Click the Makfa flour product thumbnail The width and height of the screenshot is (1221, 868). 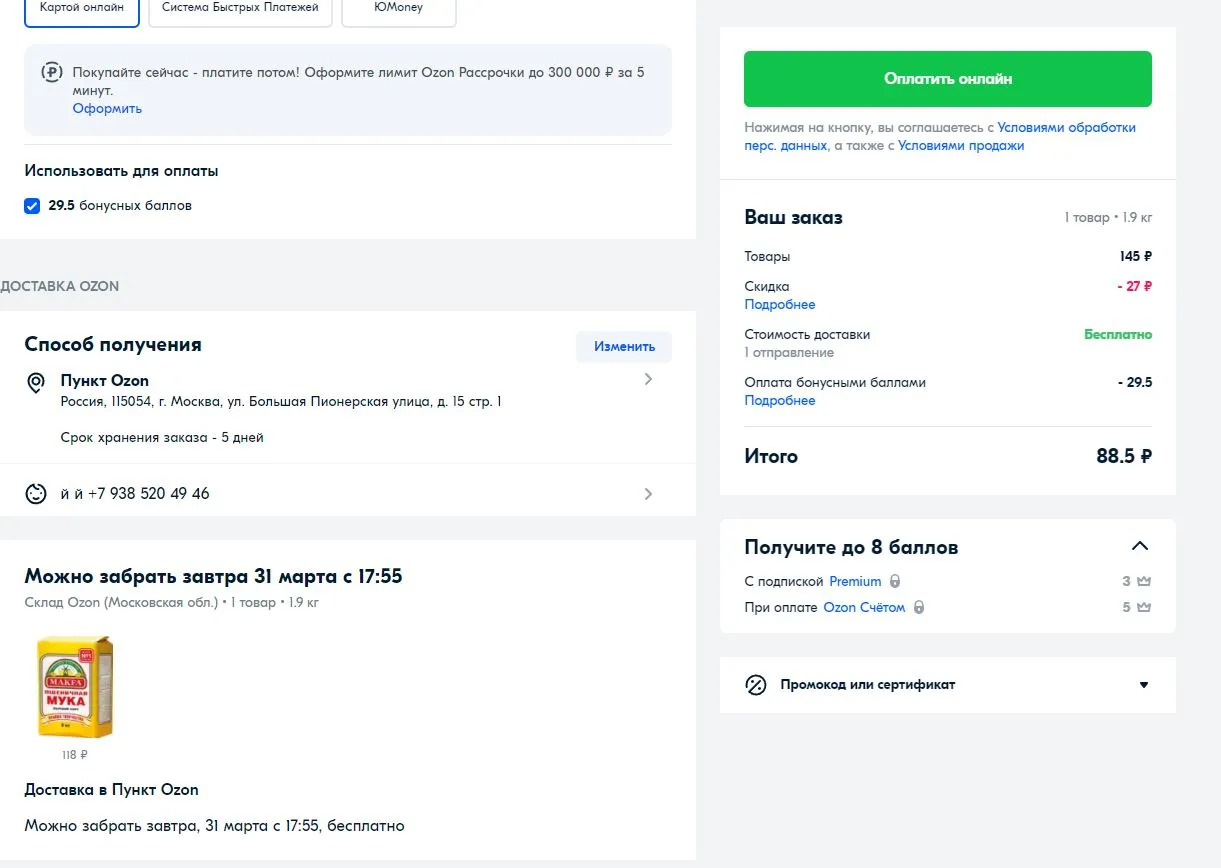pyautogui.click(x=75, y=687)
